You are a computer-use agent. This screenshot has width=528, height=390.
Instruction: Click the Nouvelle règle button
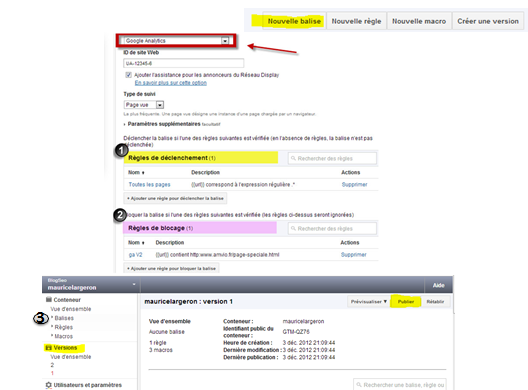click(356, 21)
